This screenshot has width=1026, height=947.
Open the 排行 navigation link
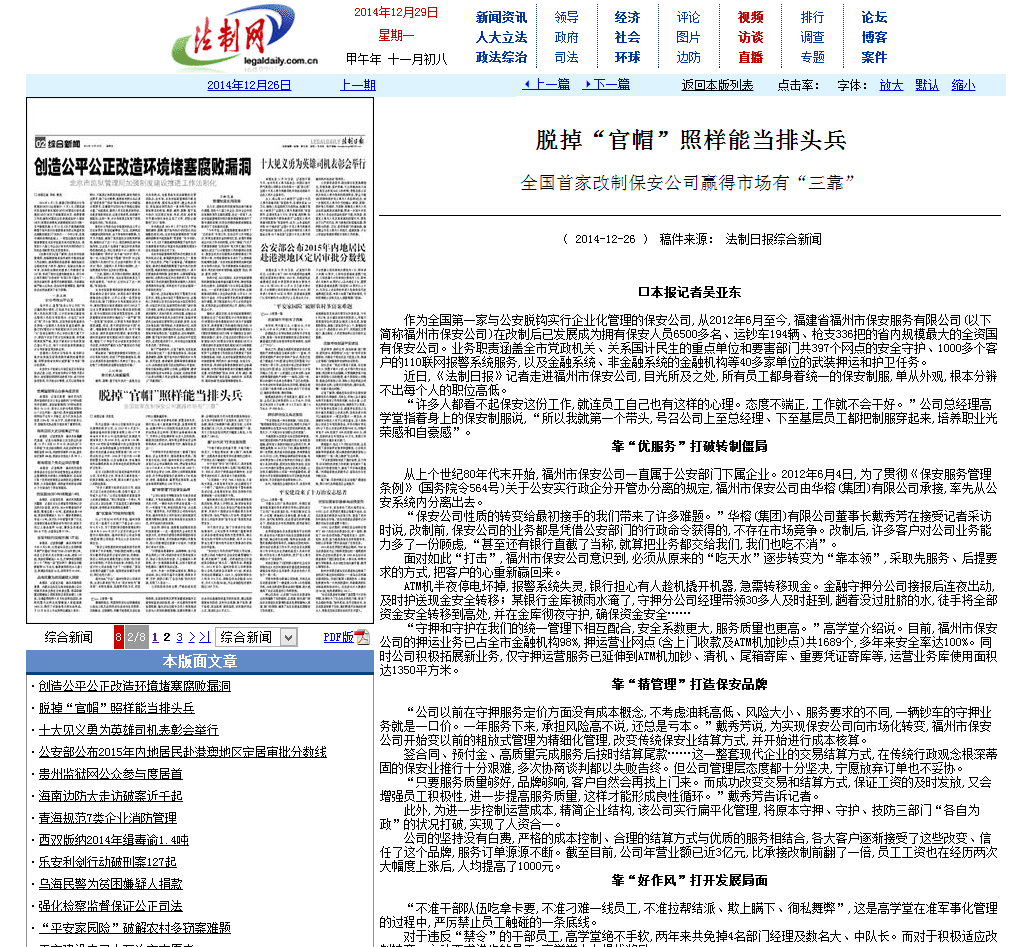click(812, 18)
